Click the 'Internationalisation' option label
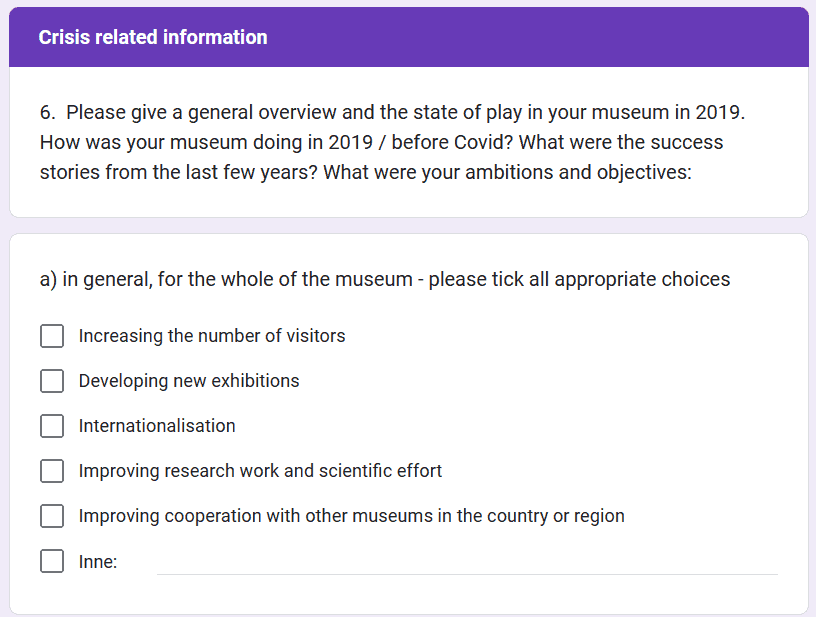Image resolution: width=816 pixels, height=617 pixels. coord(157,426)
